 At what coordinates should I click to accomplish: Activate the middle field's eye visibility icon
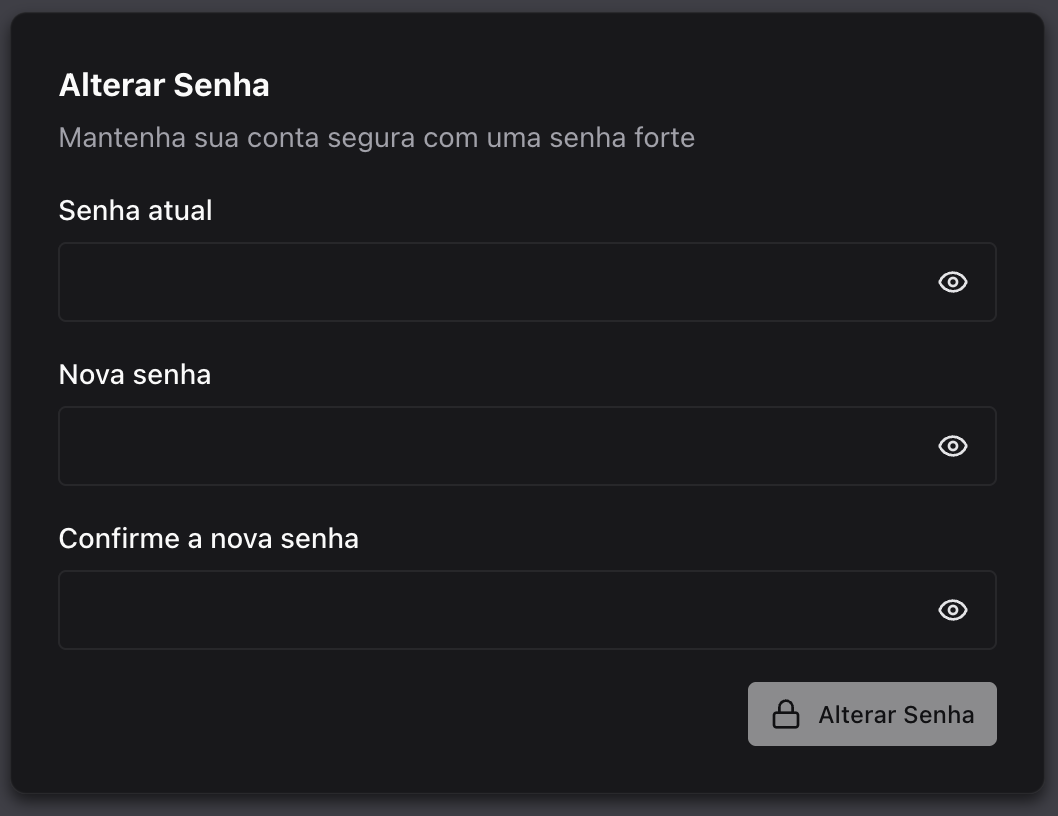[x=952, y=446]
